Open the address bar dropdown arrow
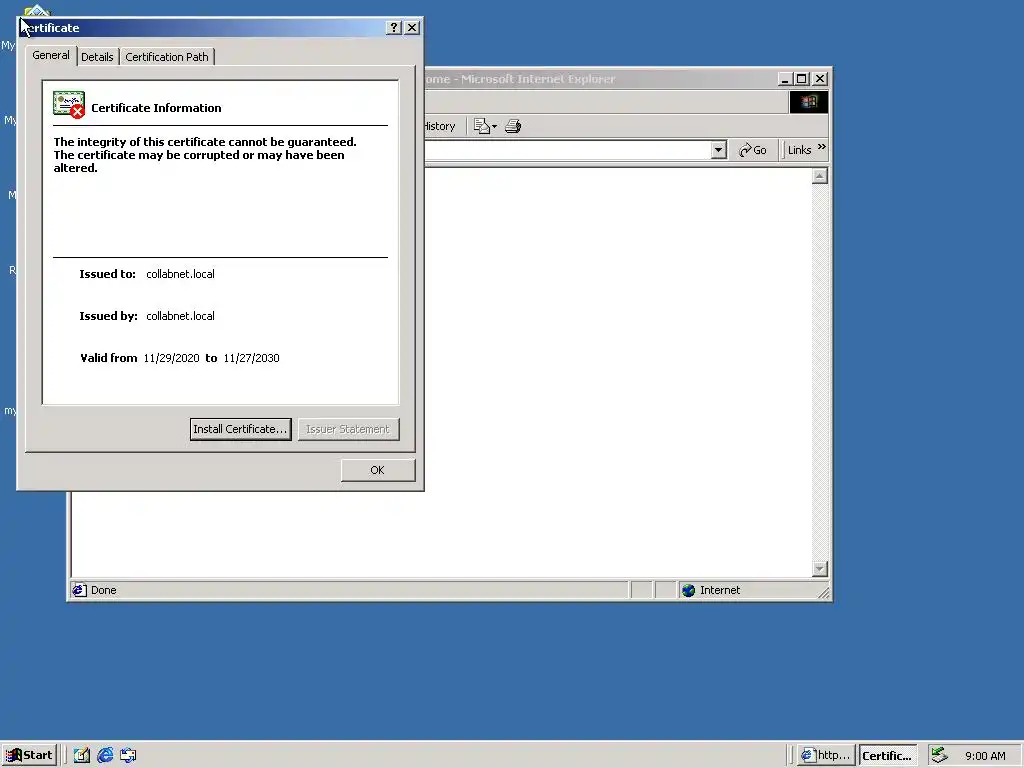This screenshot has width=1024, height=768. (718, 150)
